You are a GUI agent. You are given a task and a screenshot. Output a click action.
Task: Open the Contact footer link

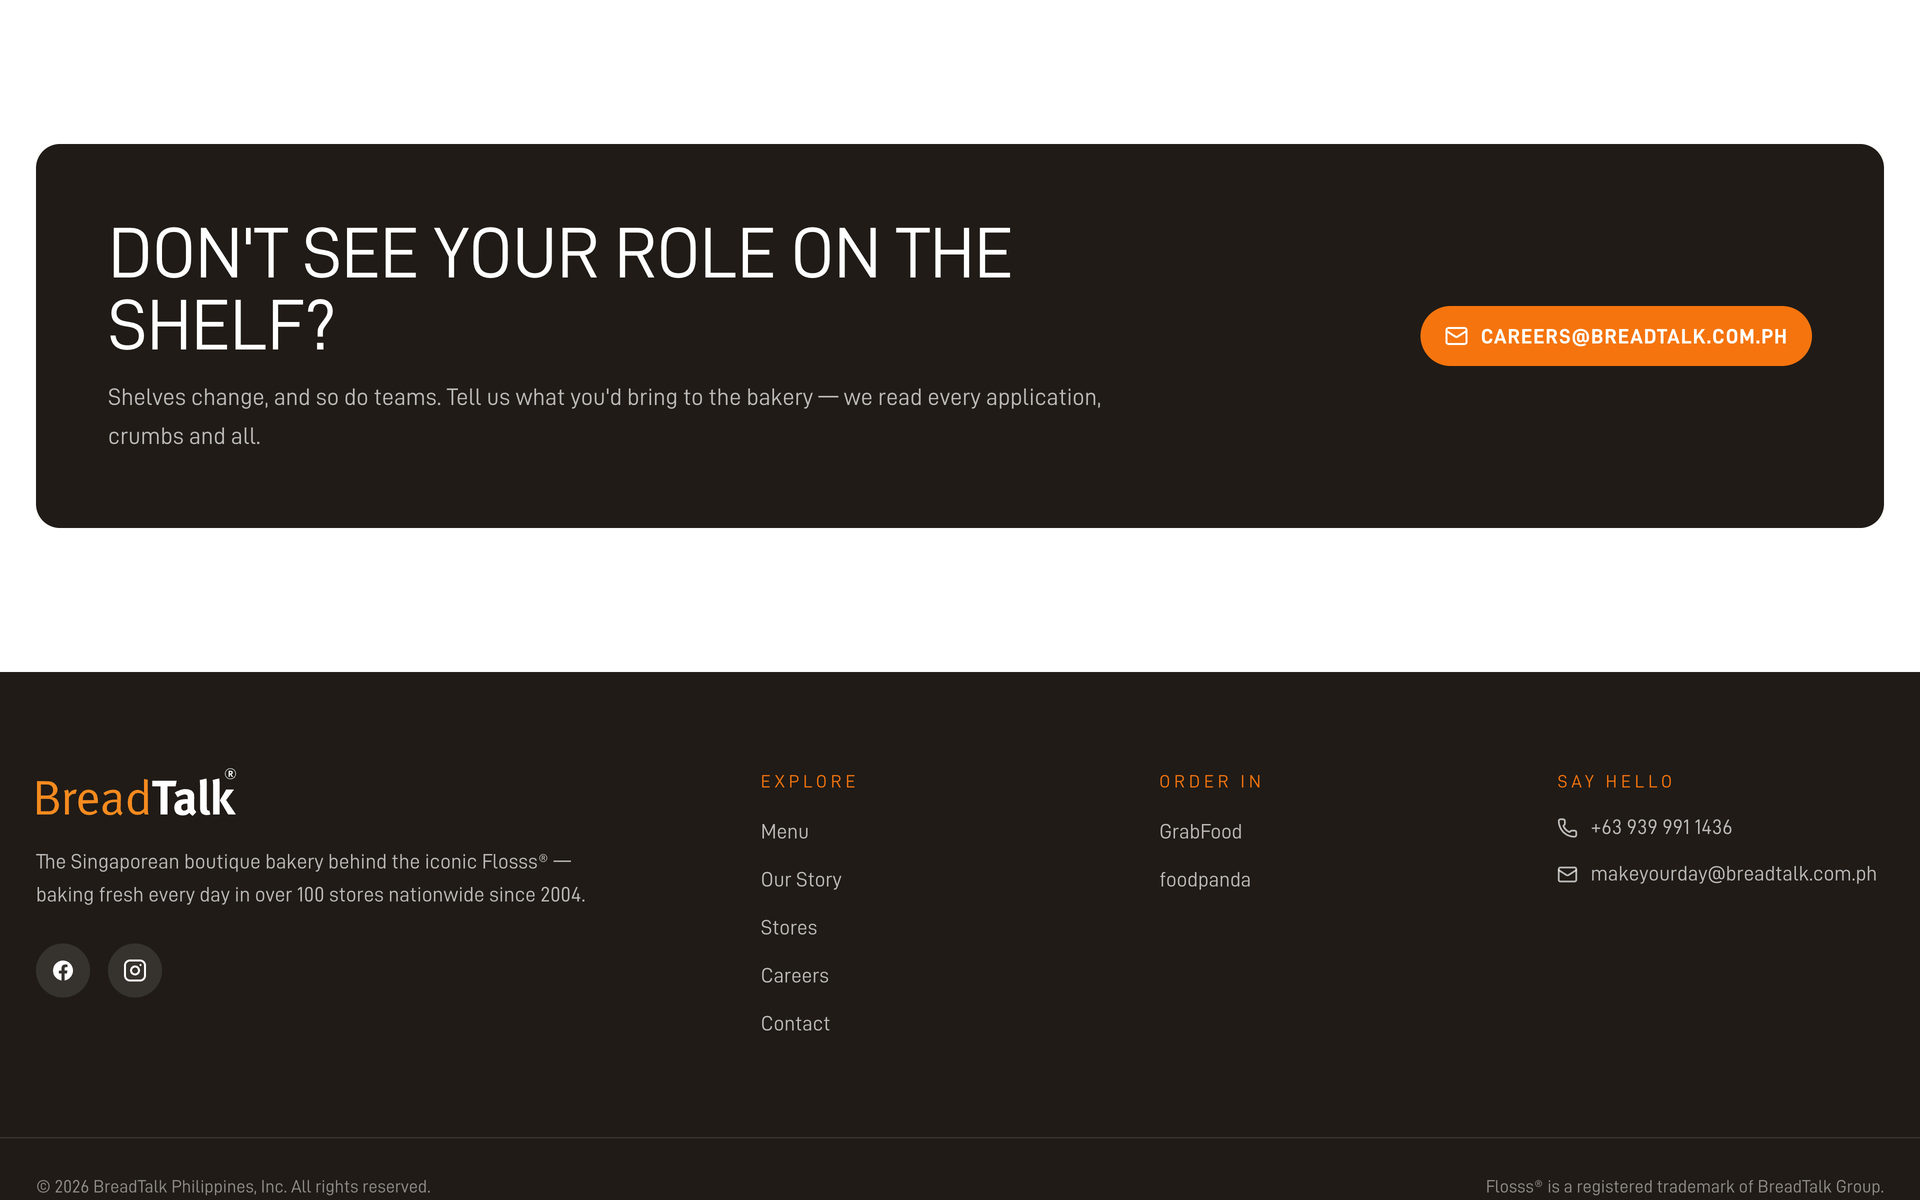click(x=795, y=1023)
